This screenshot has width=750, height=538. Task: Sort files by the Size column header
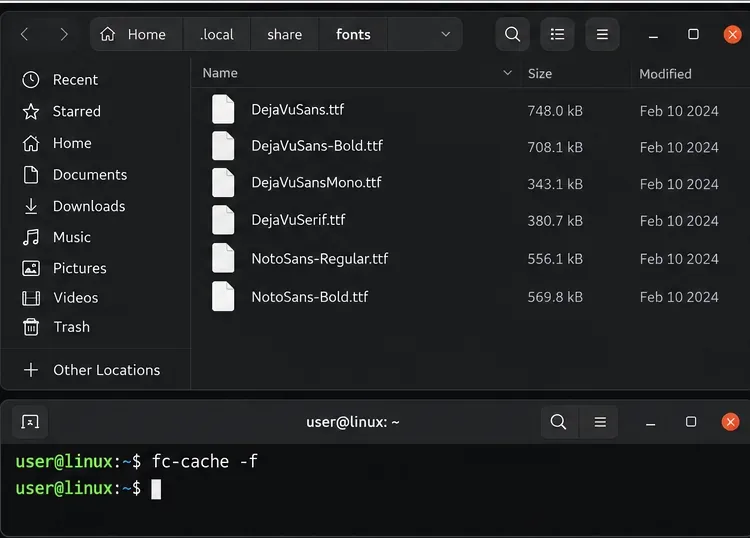[x=540, y=74]
